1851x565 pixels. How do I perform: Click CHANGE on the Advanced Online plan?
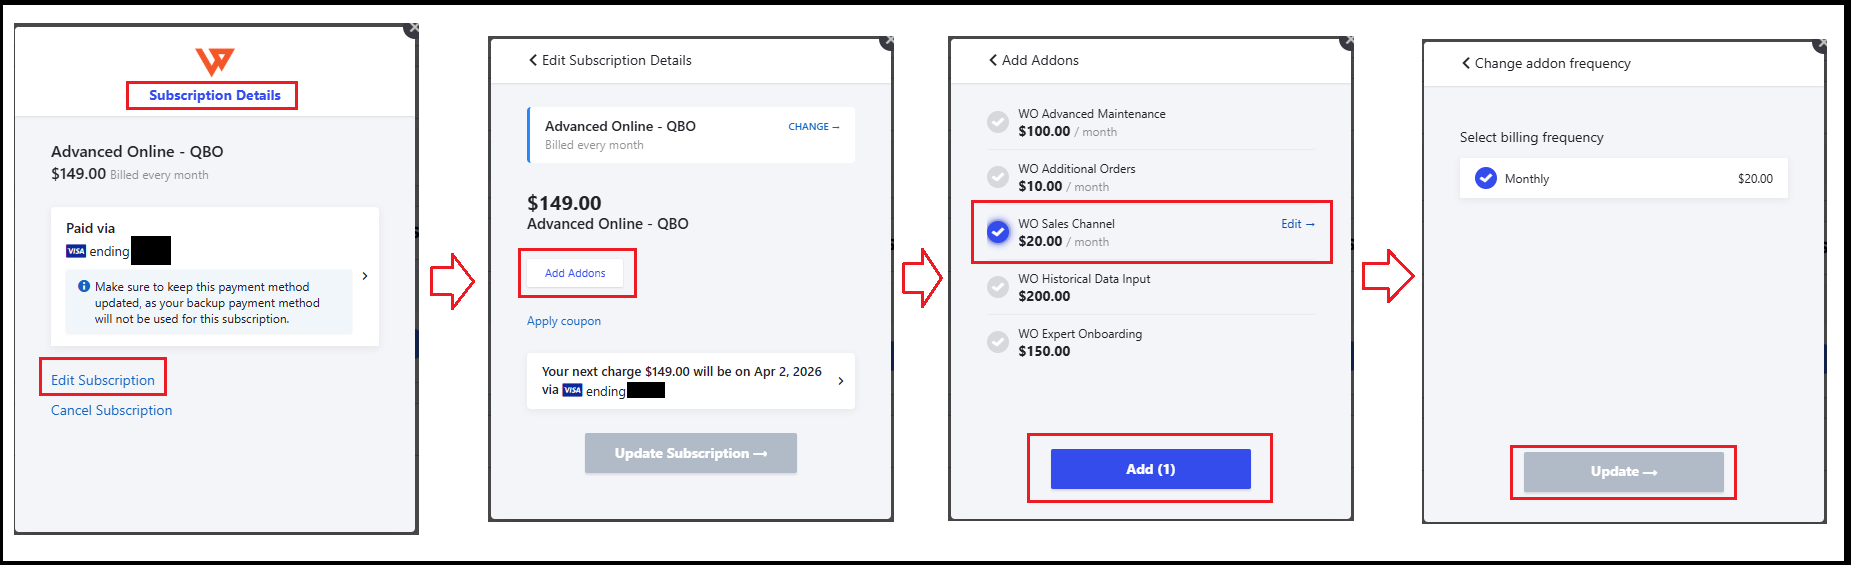[x=813, y=127]
